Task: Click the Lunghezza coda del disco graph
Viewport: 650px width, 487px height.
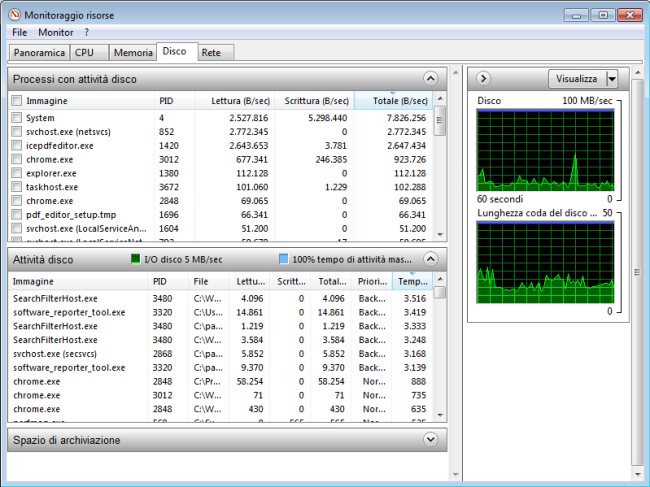Action: click(545, 262)
